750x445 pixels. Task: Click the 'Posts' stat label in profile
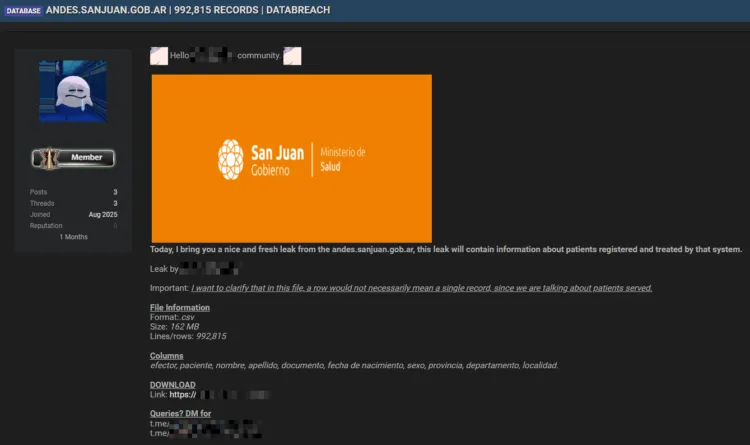click(38, 192)
